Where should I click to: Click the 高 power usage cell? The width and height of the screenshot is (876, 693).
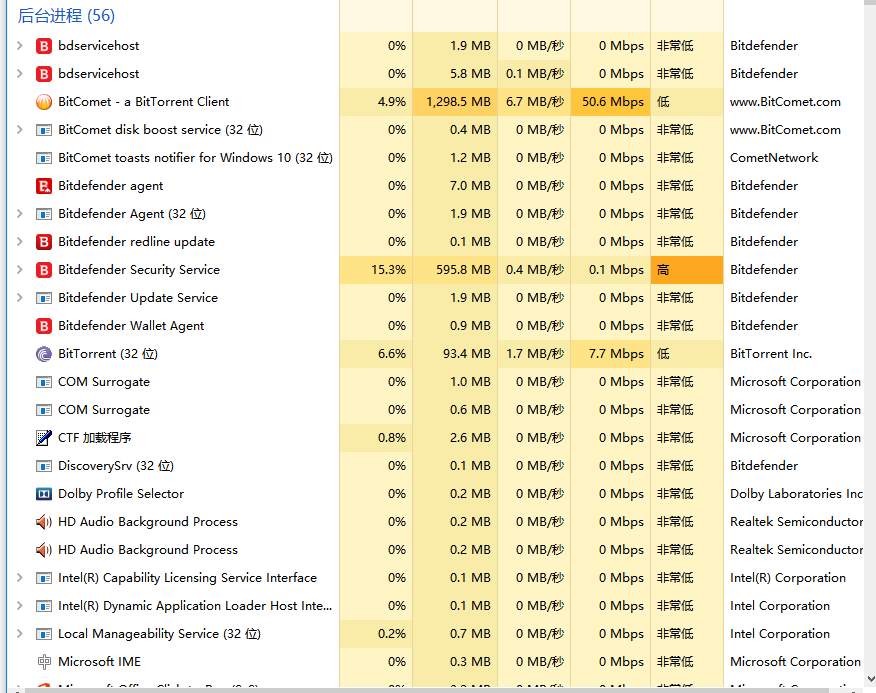[x=687, y=270]
